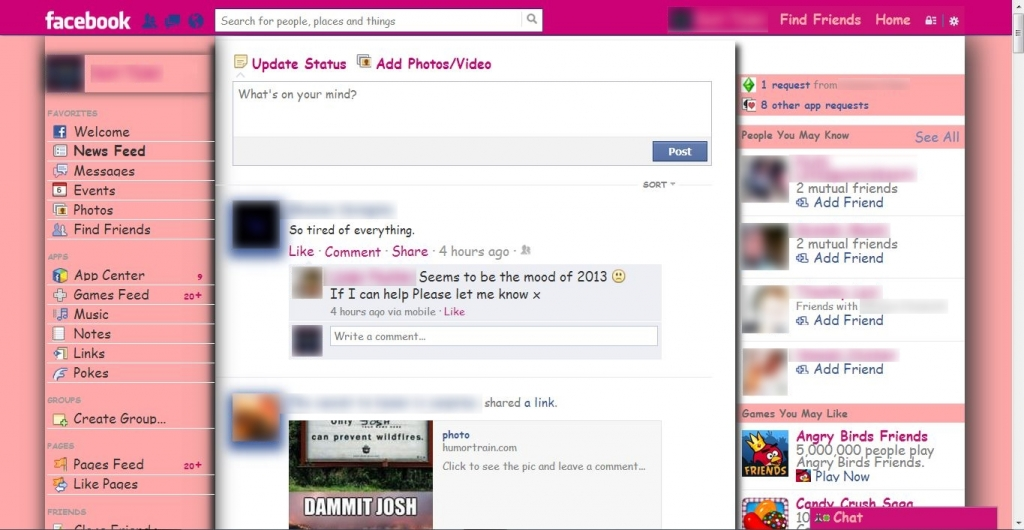Open the '1 request' app request
Viewport: 1024px width, 530px height.
786,85
